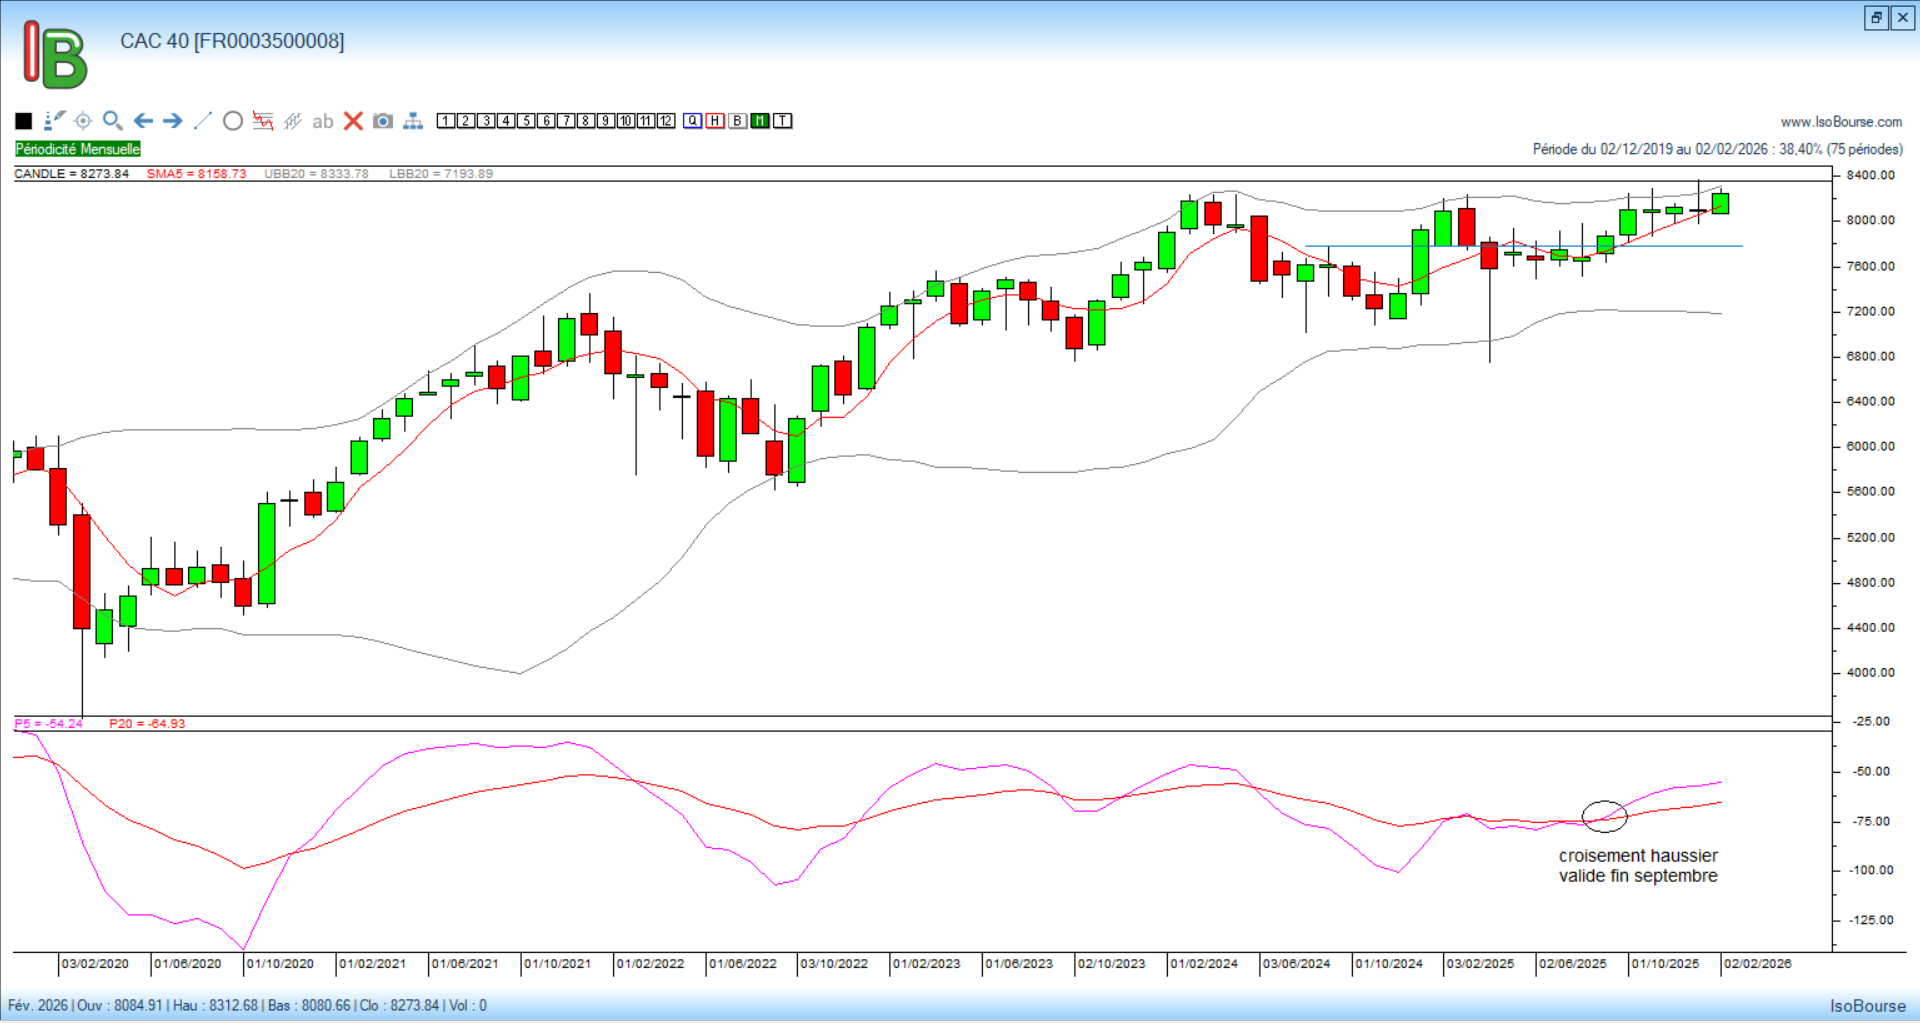Select the 1 period button
The height and width of the screenshot is (1023, 1920).
pos(446,121)
